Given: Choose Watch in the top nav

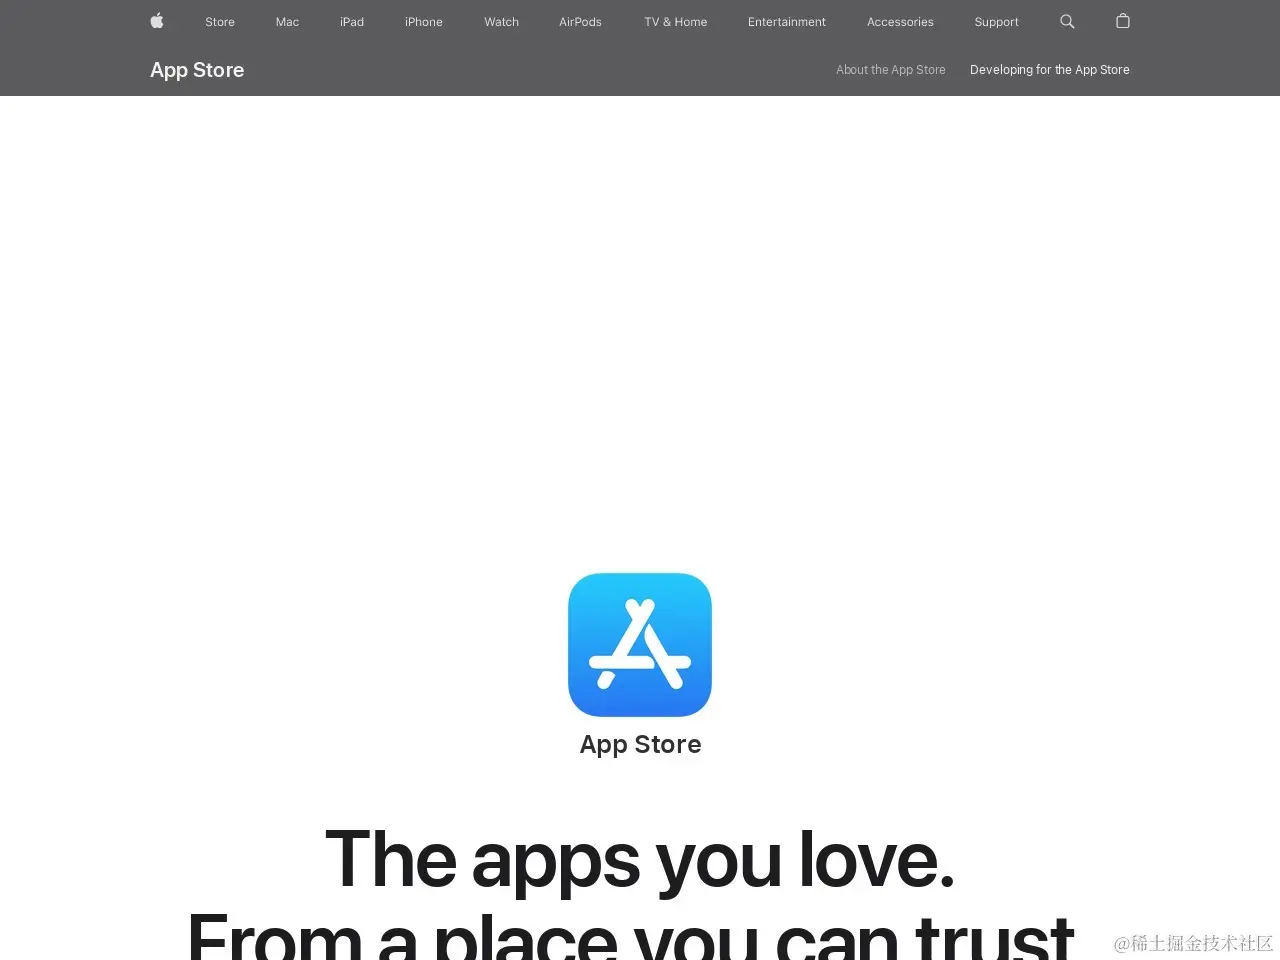Looking at the screenshot, I should [x=501, y=22].
